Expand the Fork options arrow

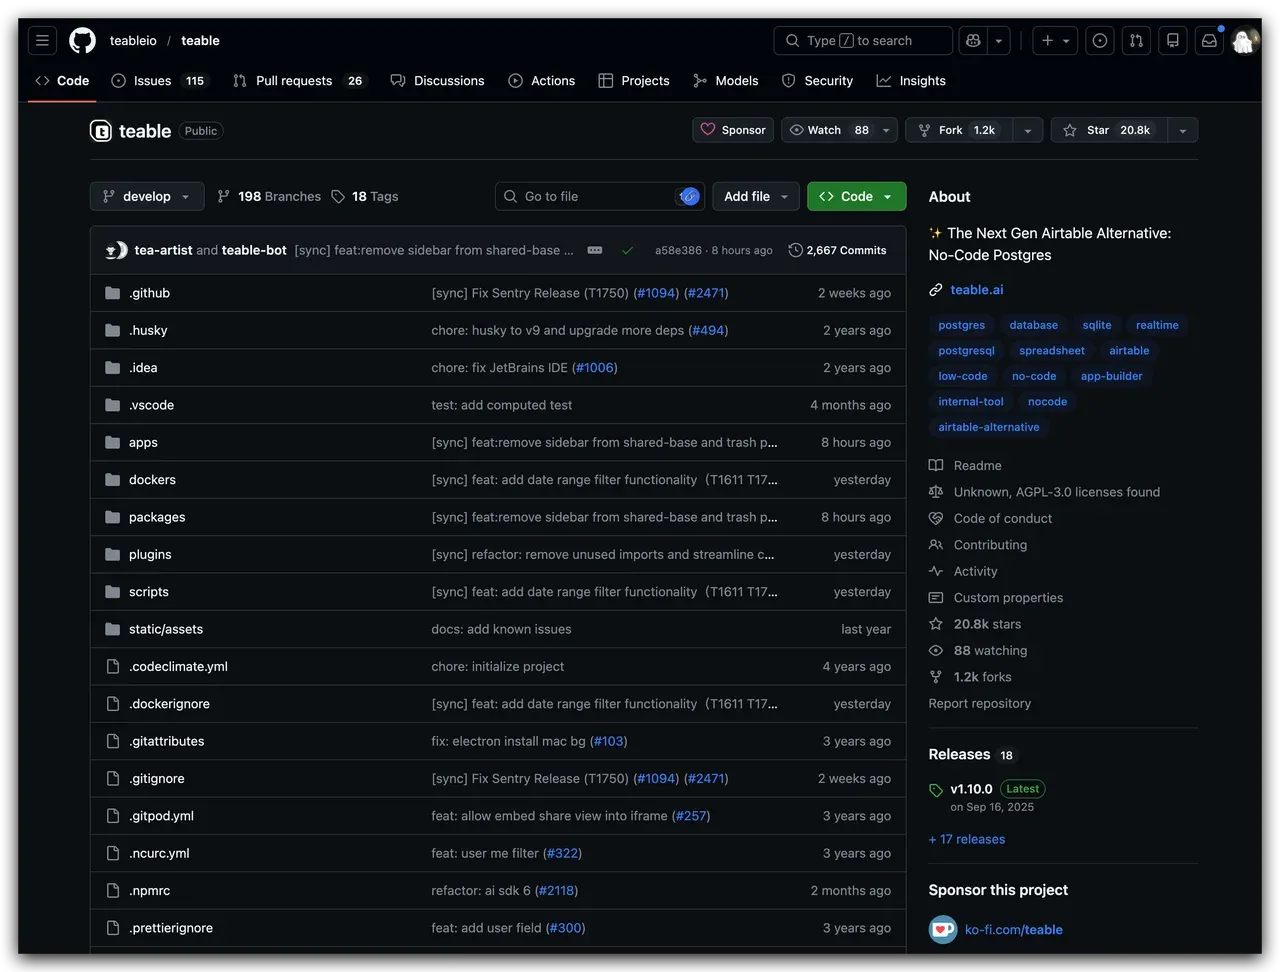tap(1027, 130)
